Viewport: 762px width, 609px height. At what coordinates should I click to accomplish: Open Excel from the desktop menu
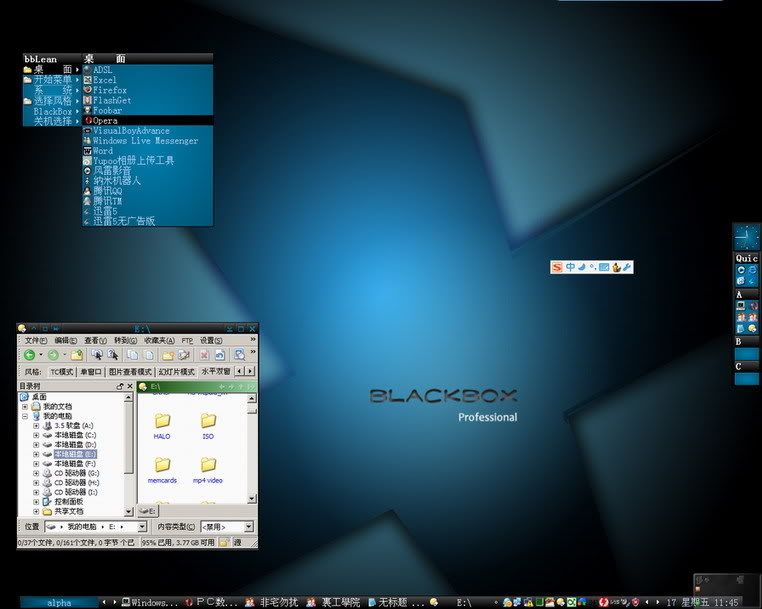[148, 80]
